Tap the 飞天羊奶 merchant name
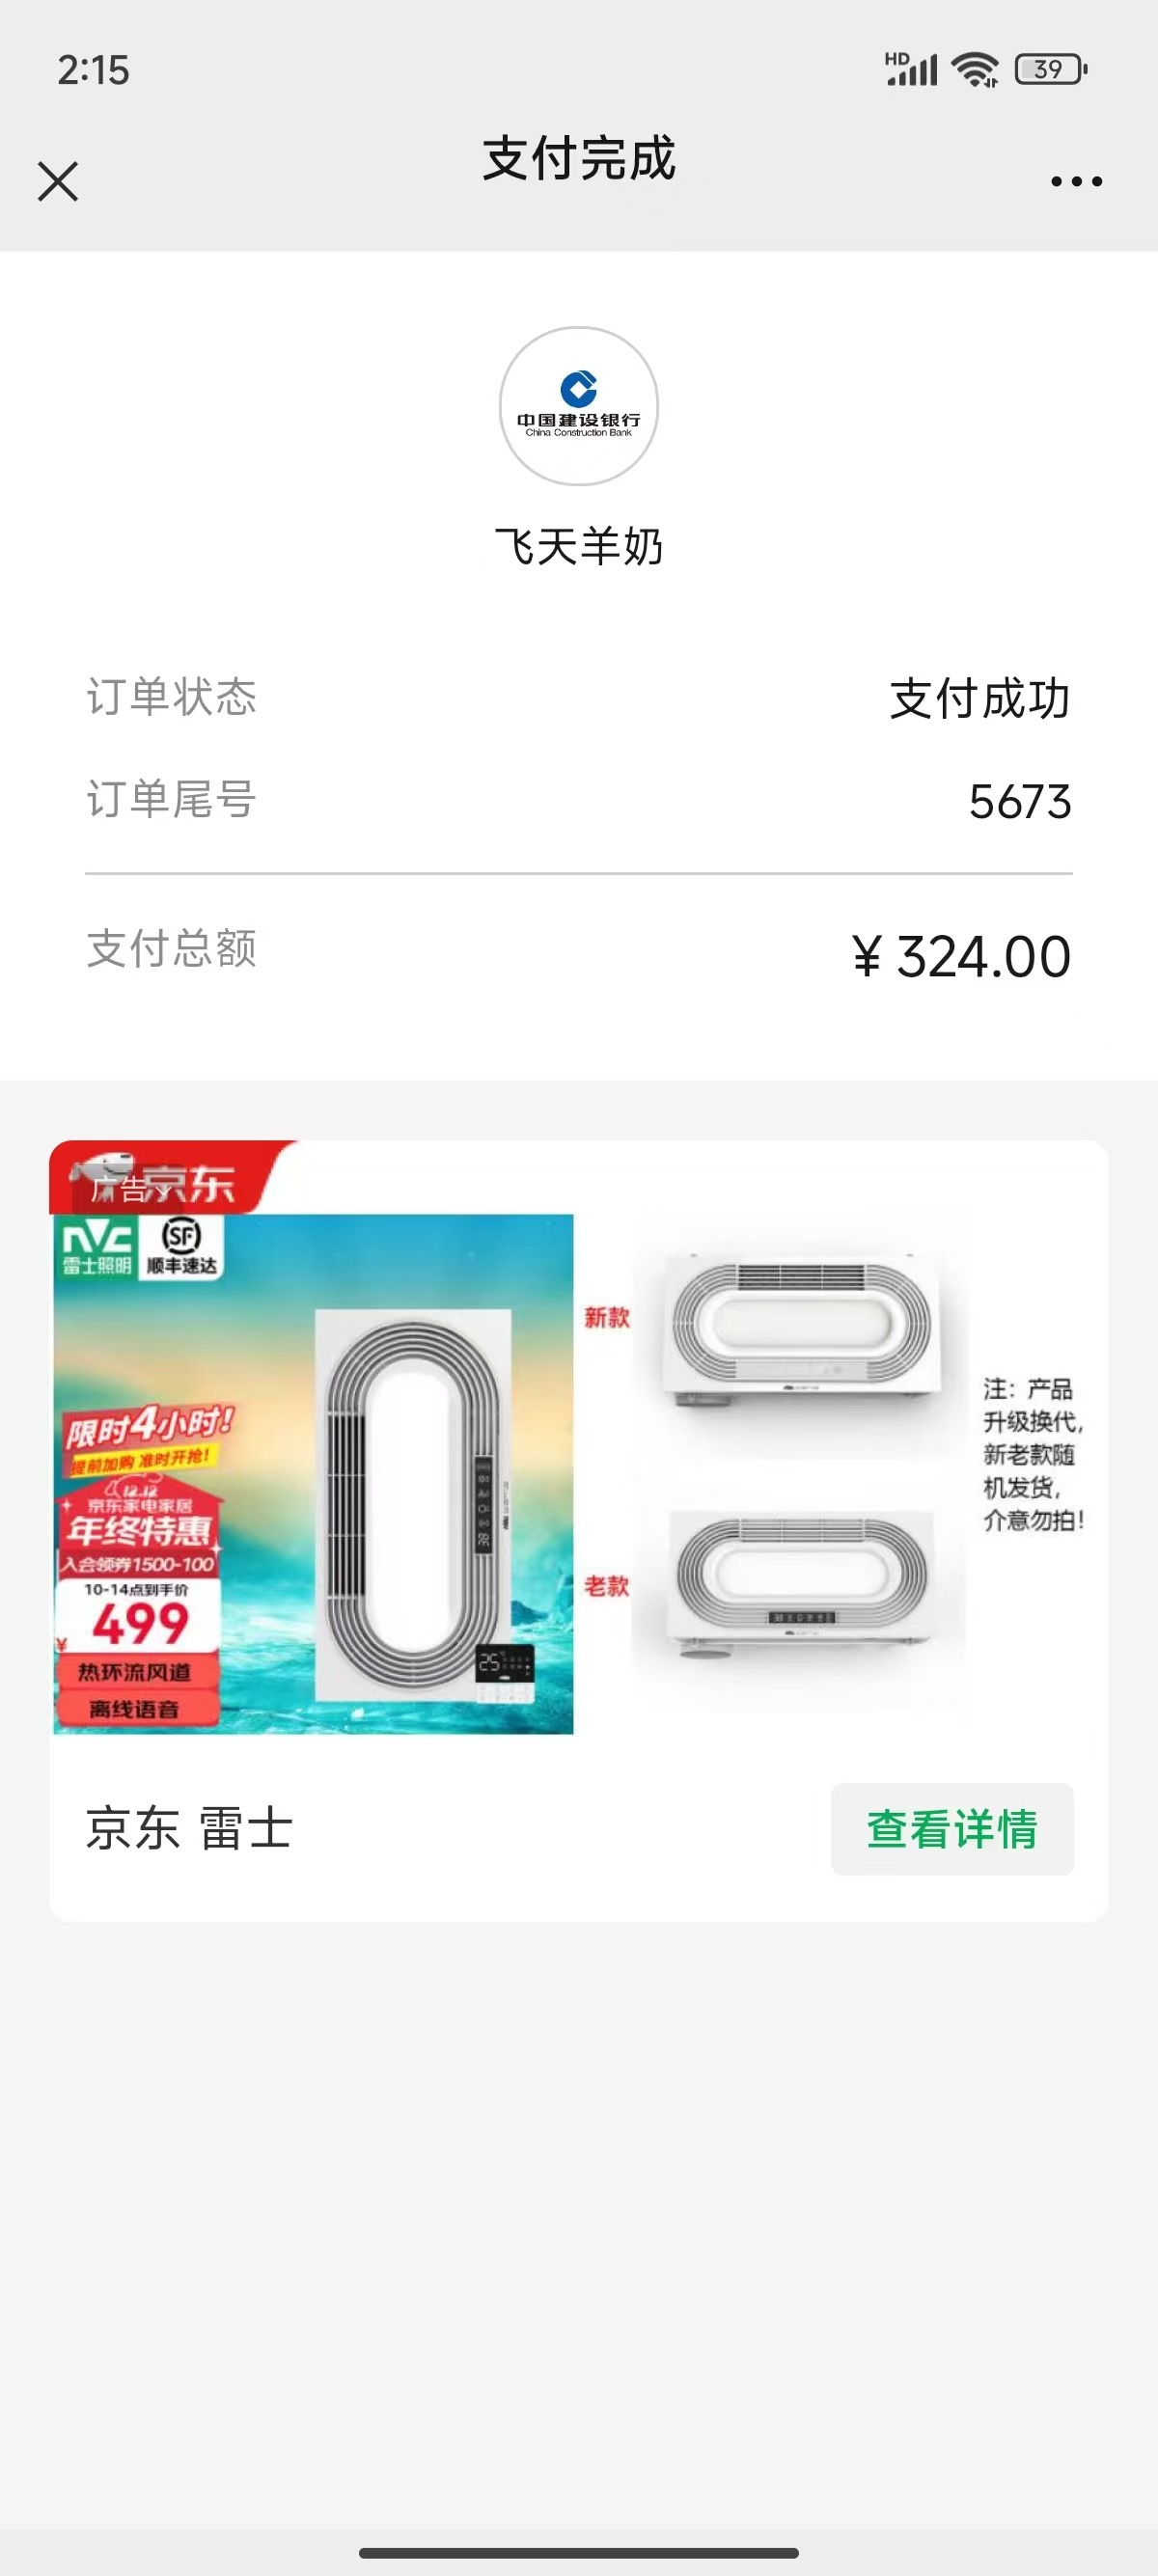The image size is (1158, 2576). click(579, 547)
